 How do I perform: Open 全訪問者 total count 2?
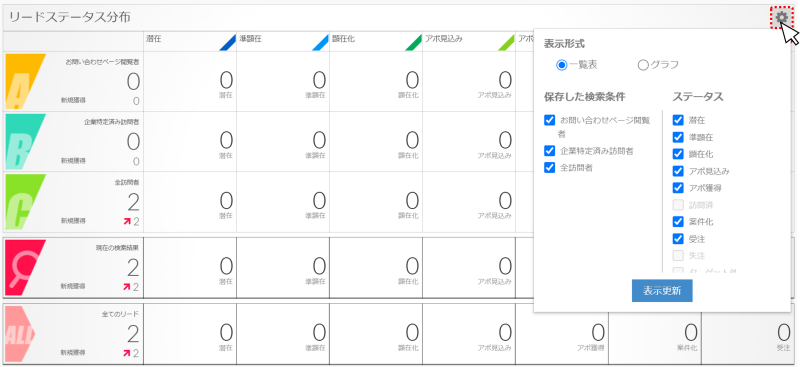click(133, 203)
